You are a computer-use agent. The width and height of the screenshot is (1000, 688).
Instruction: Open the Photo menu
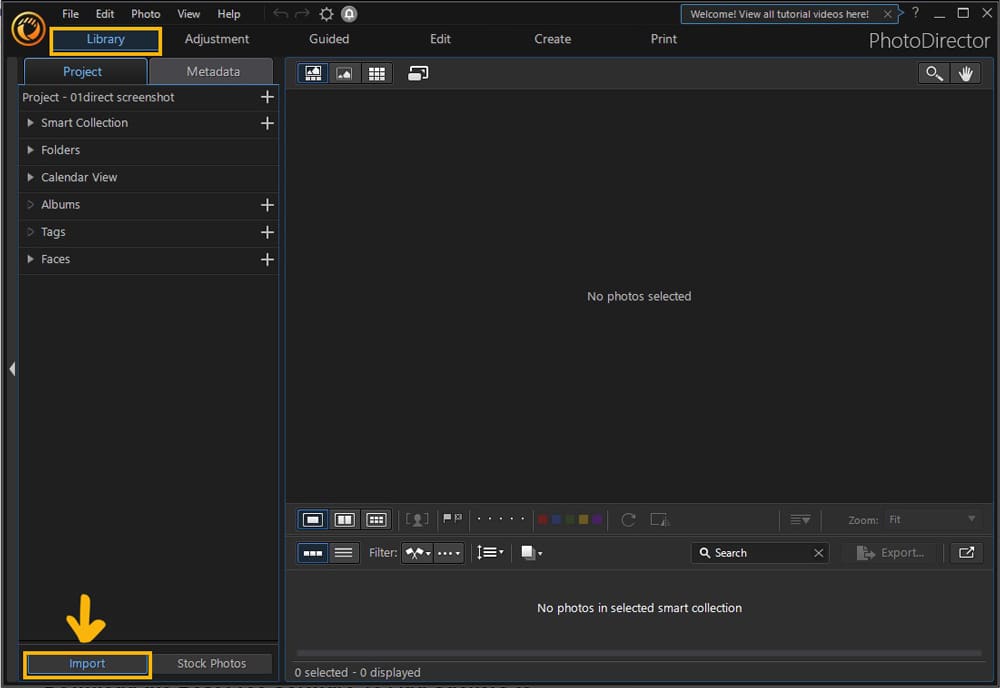(x=145, y=13)
